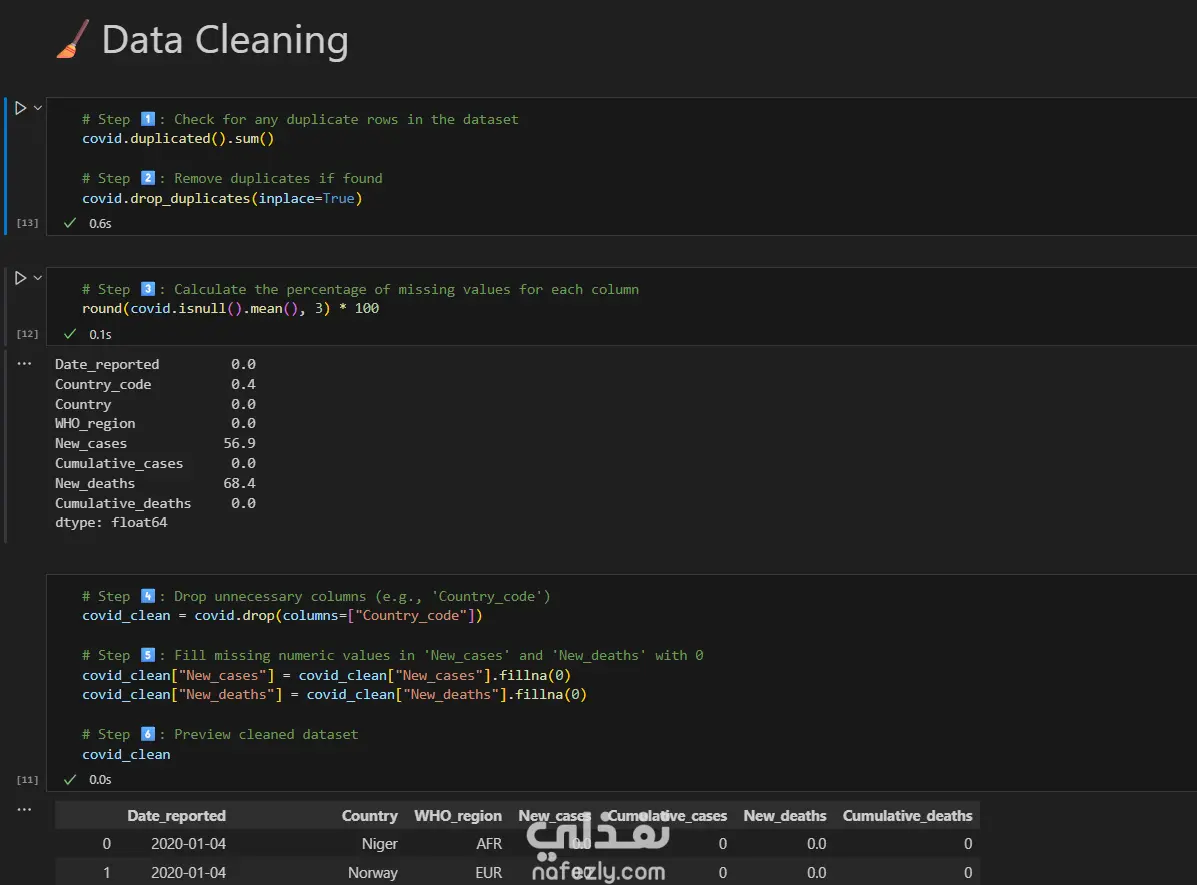Open the ellipsis menu for the missing-values output
The width and height of the screenshot is (1197, 885).
[25, 364]
